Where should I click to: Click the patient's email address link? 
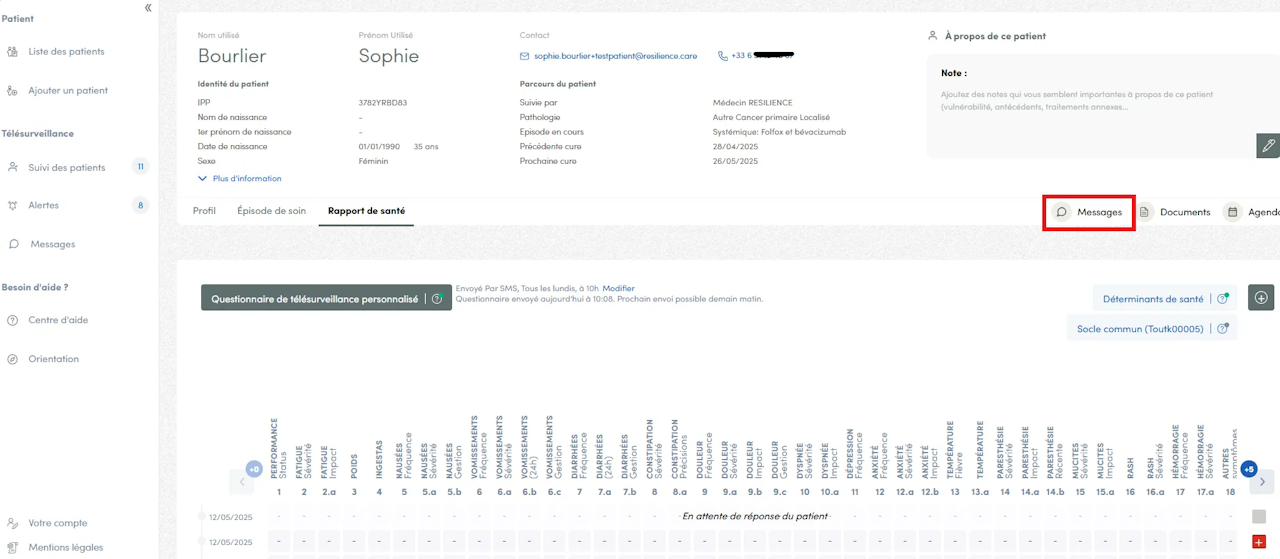tap(615, 57)
